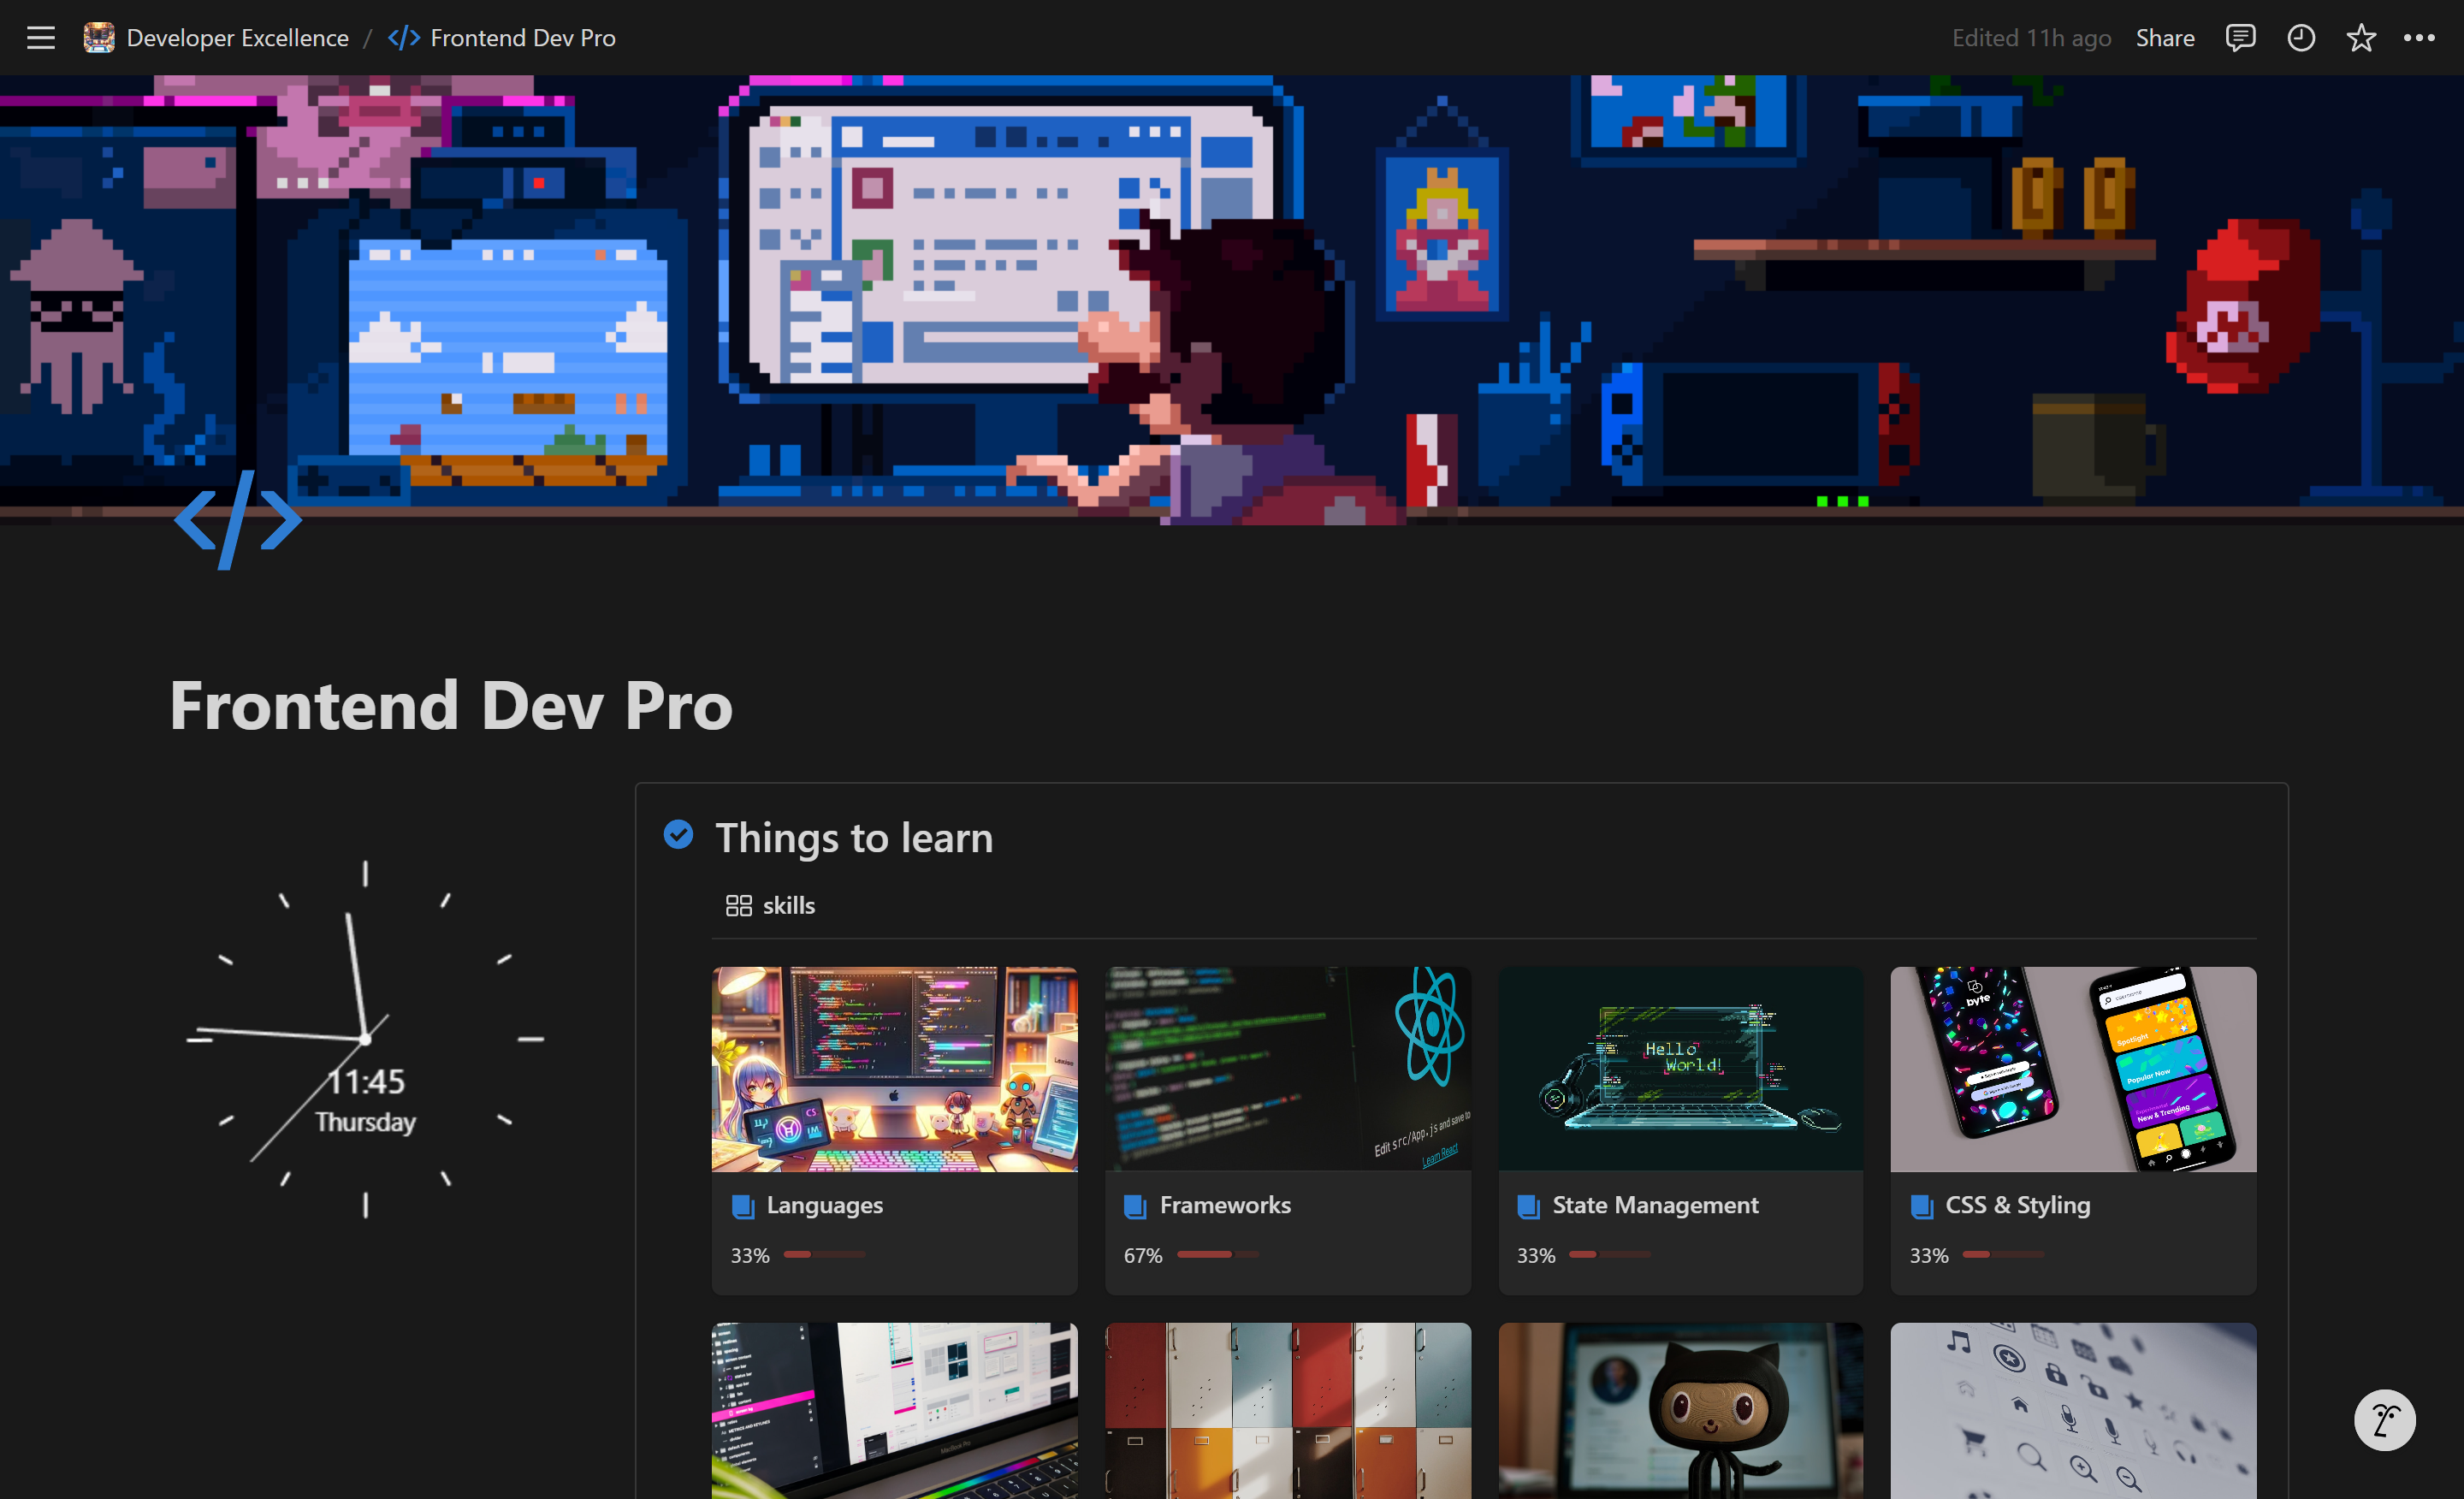Click the blue checkmark icon of Things to learn
Viewport: 2464px width, 1499px height.
pos(678,835)
